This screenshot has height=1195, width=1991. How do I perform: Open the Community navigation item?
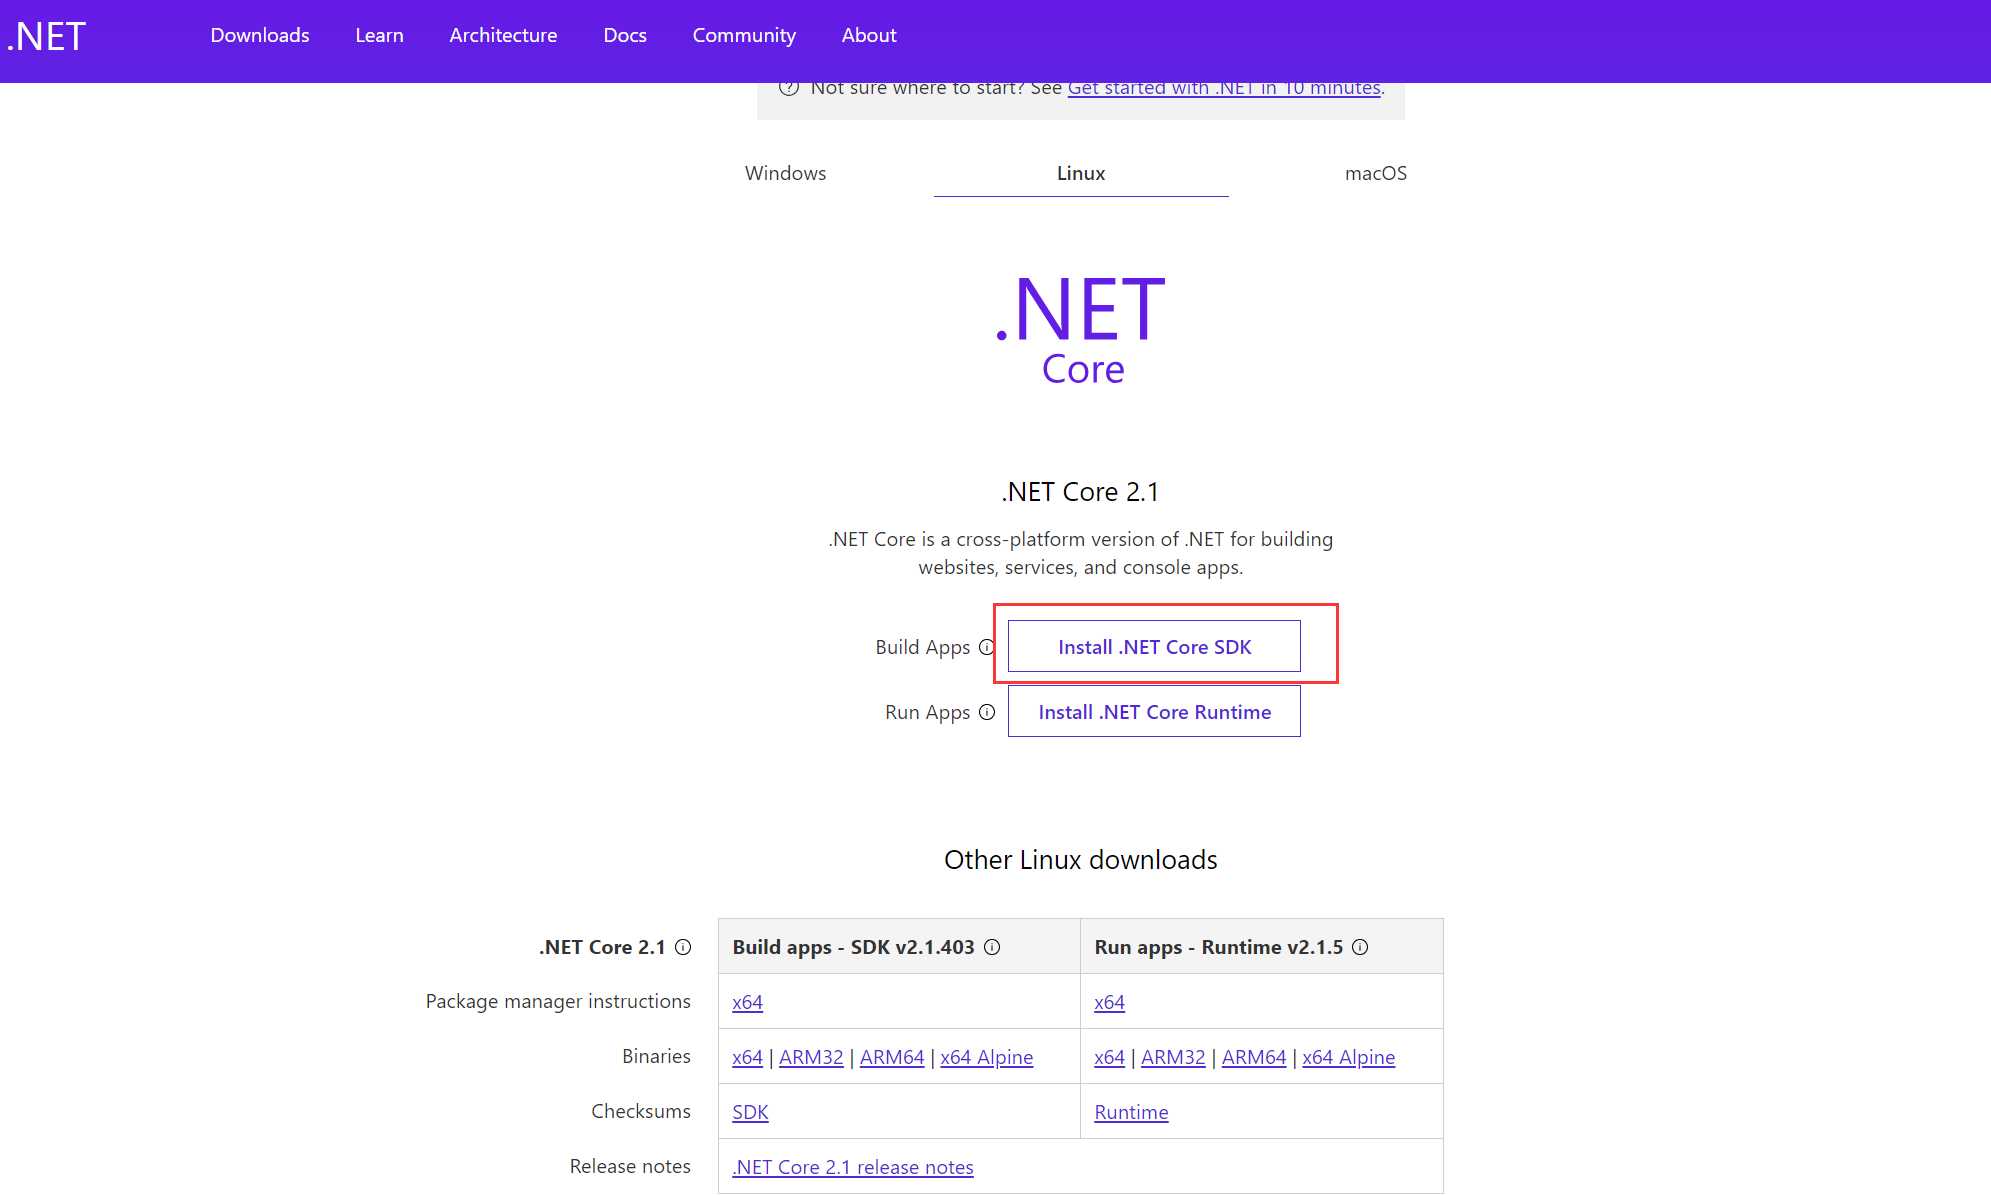744,35
